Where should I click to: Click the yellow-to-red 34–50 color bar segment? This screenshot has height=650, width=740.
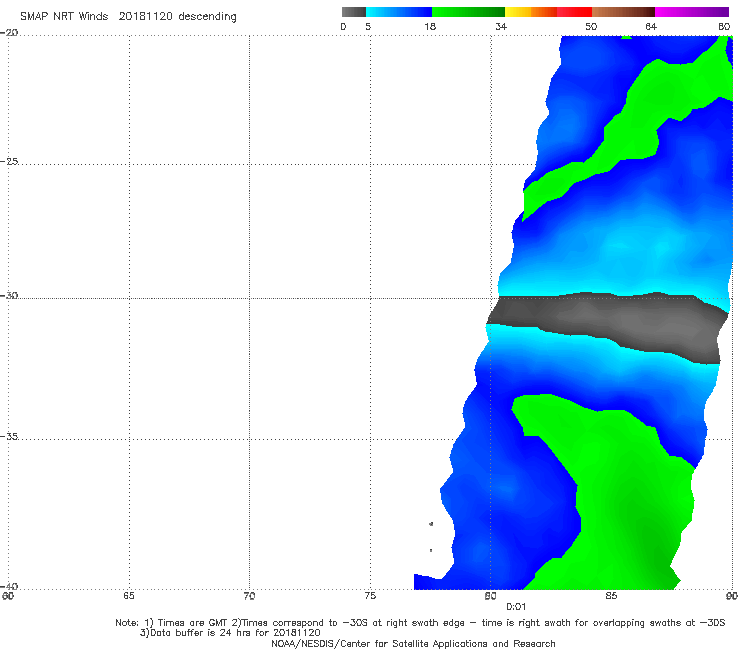click(x=548, y=12)
